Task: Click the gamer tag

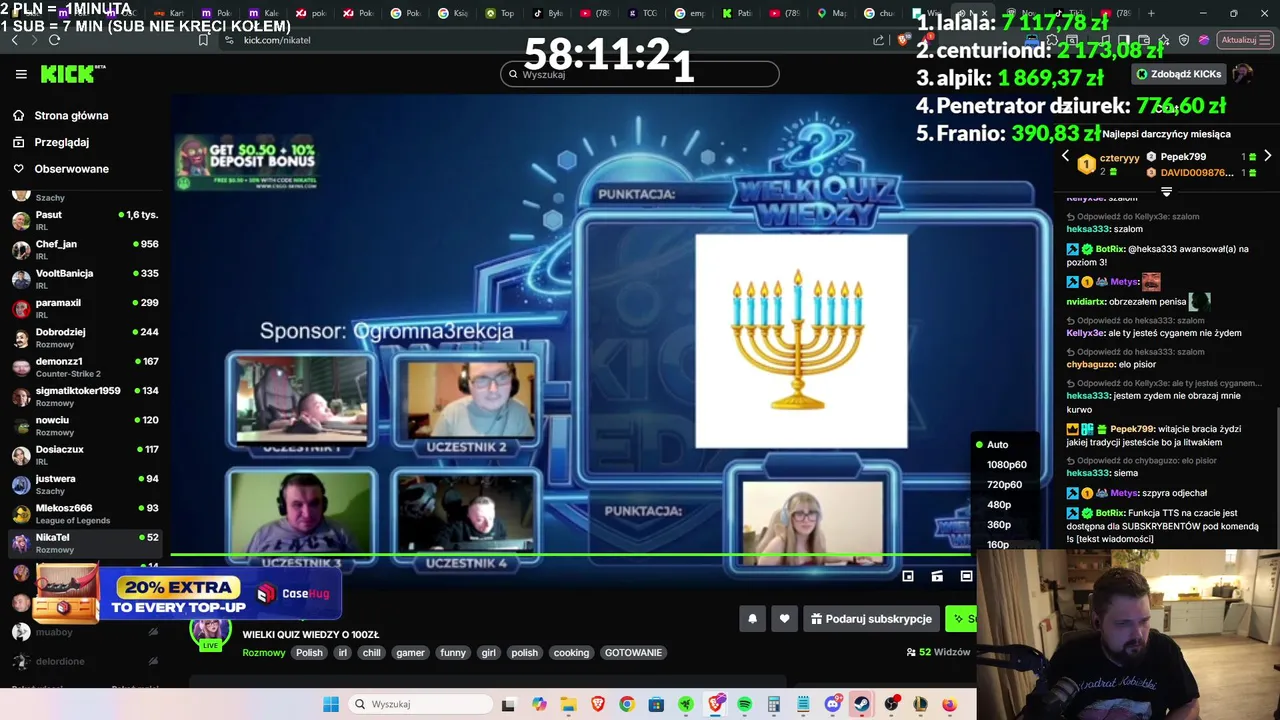Action: (x=411, y=652)
